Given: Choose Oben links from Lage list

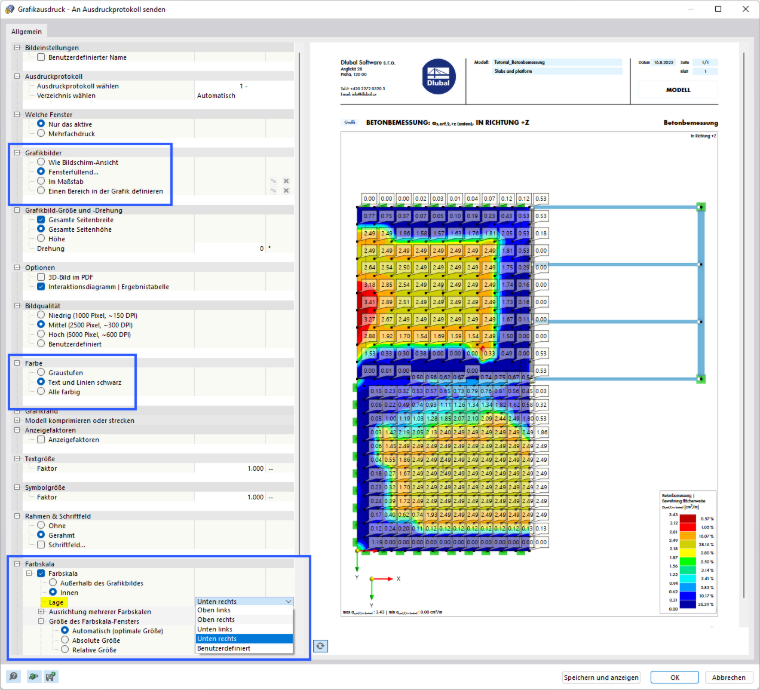Looking at the screenshot, I should click(x=244, y=610).
